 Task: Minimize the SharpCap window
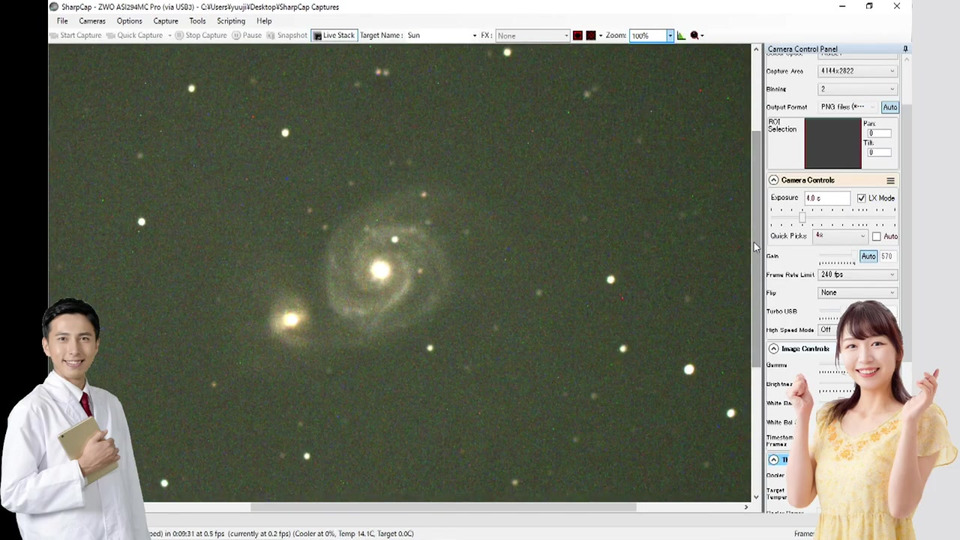click(x=842, y=6)
